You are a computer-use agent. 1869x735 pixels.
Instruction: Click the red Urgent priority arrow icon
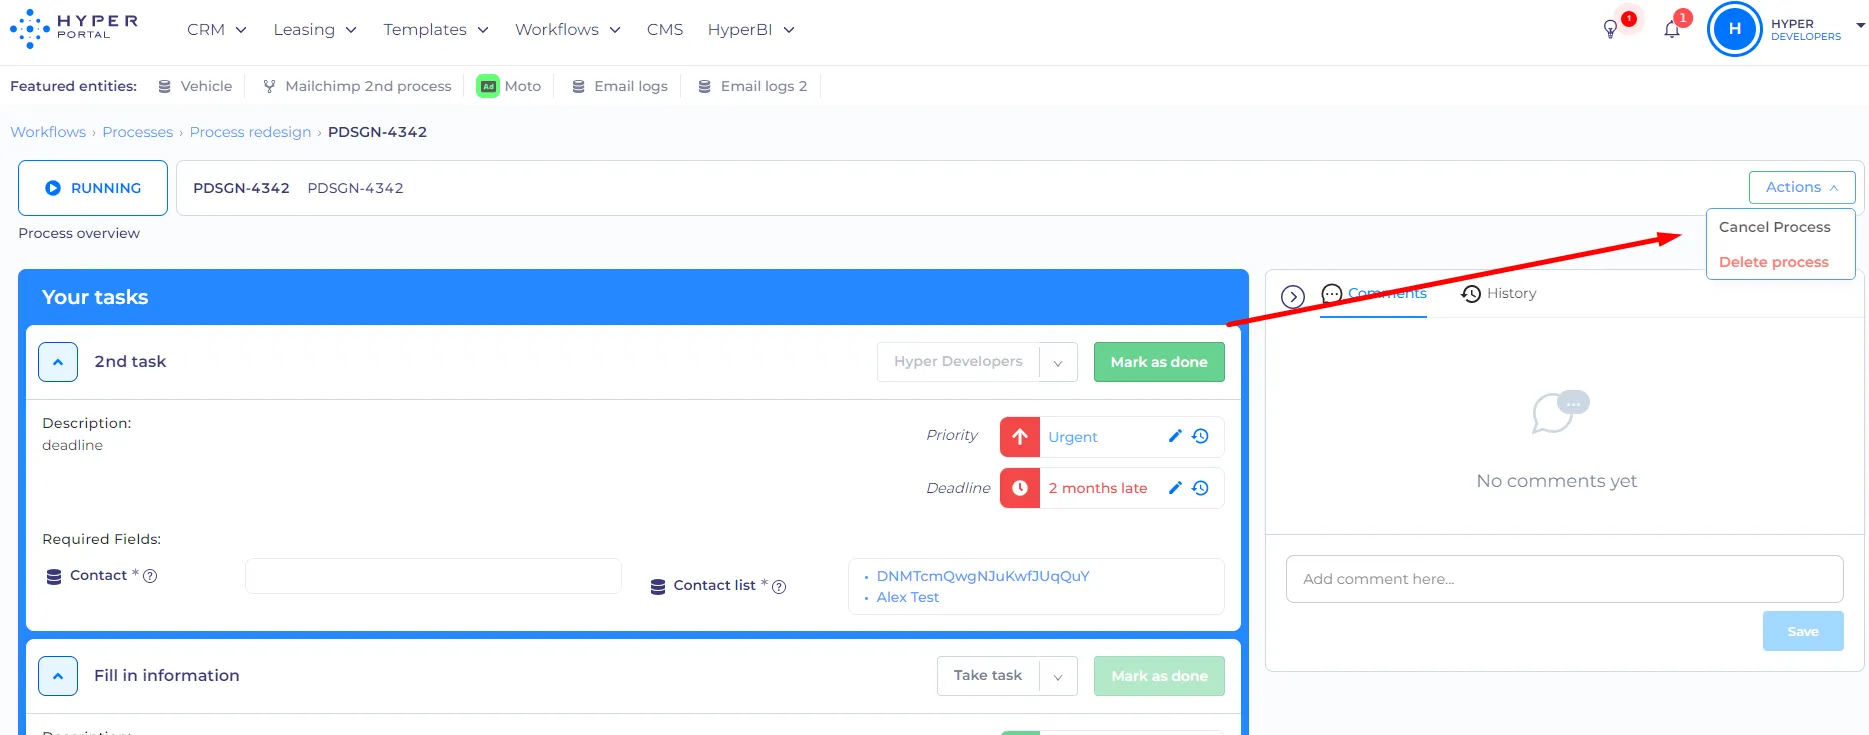point(1020,437)
